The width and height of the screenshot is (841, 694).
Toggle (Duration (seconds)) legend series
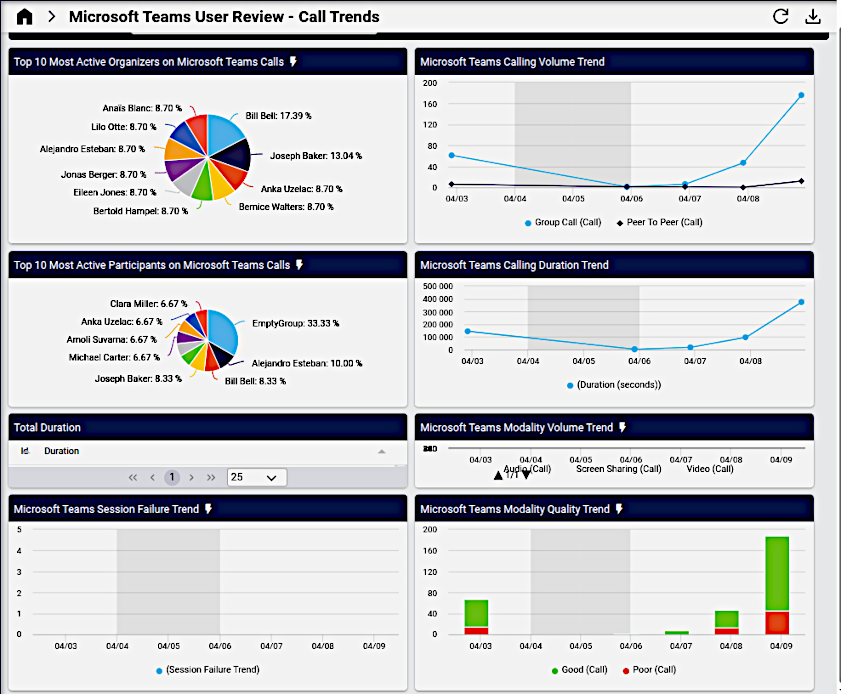point(614,385)
